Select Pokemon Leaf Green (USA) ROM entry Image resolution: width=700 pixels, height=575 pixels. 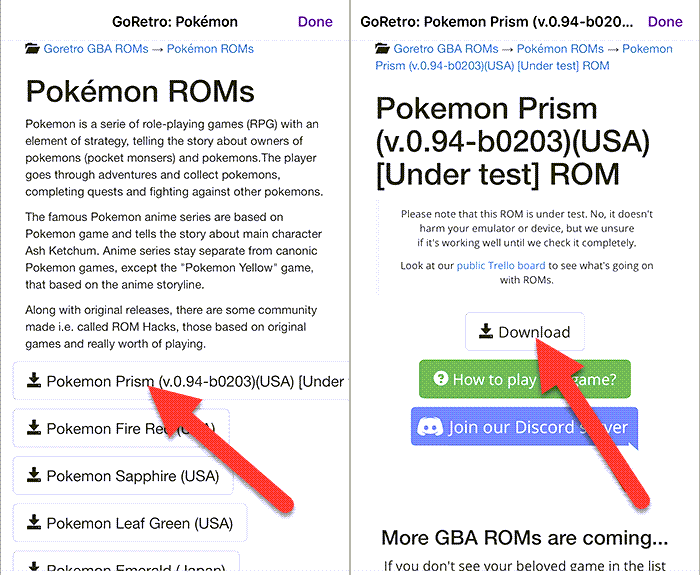point(130,523)
